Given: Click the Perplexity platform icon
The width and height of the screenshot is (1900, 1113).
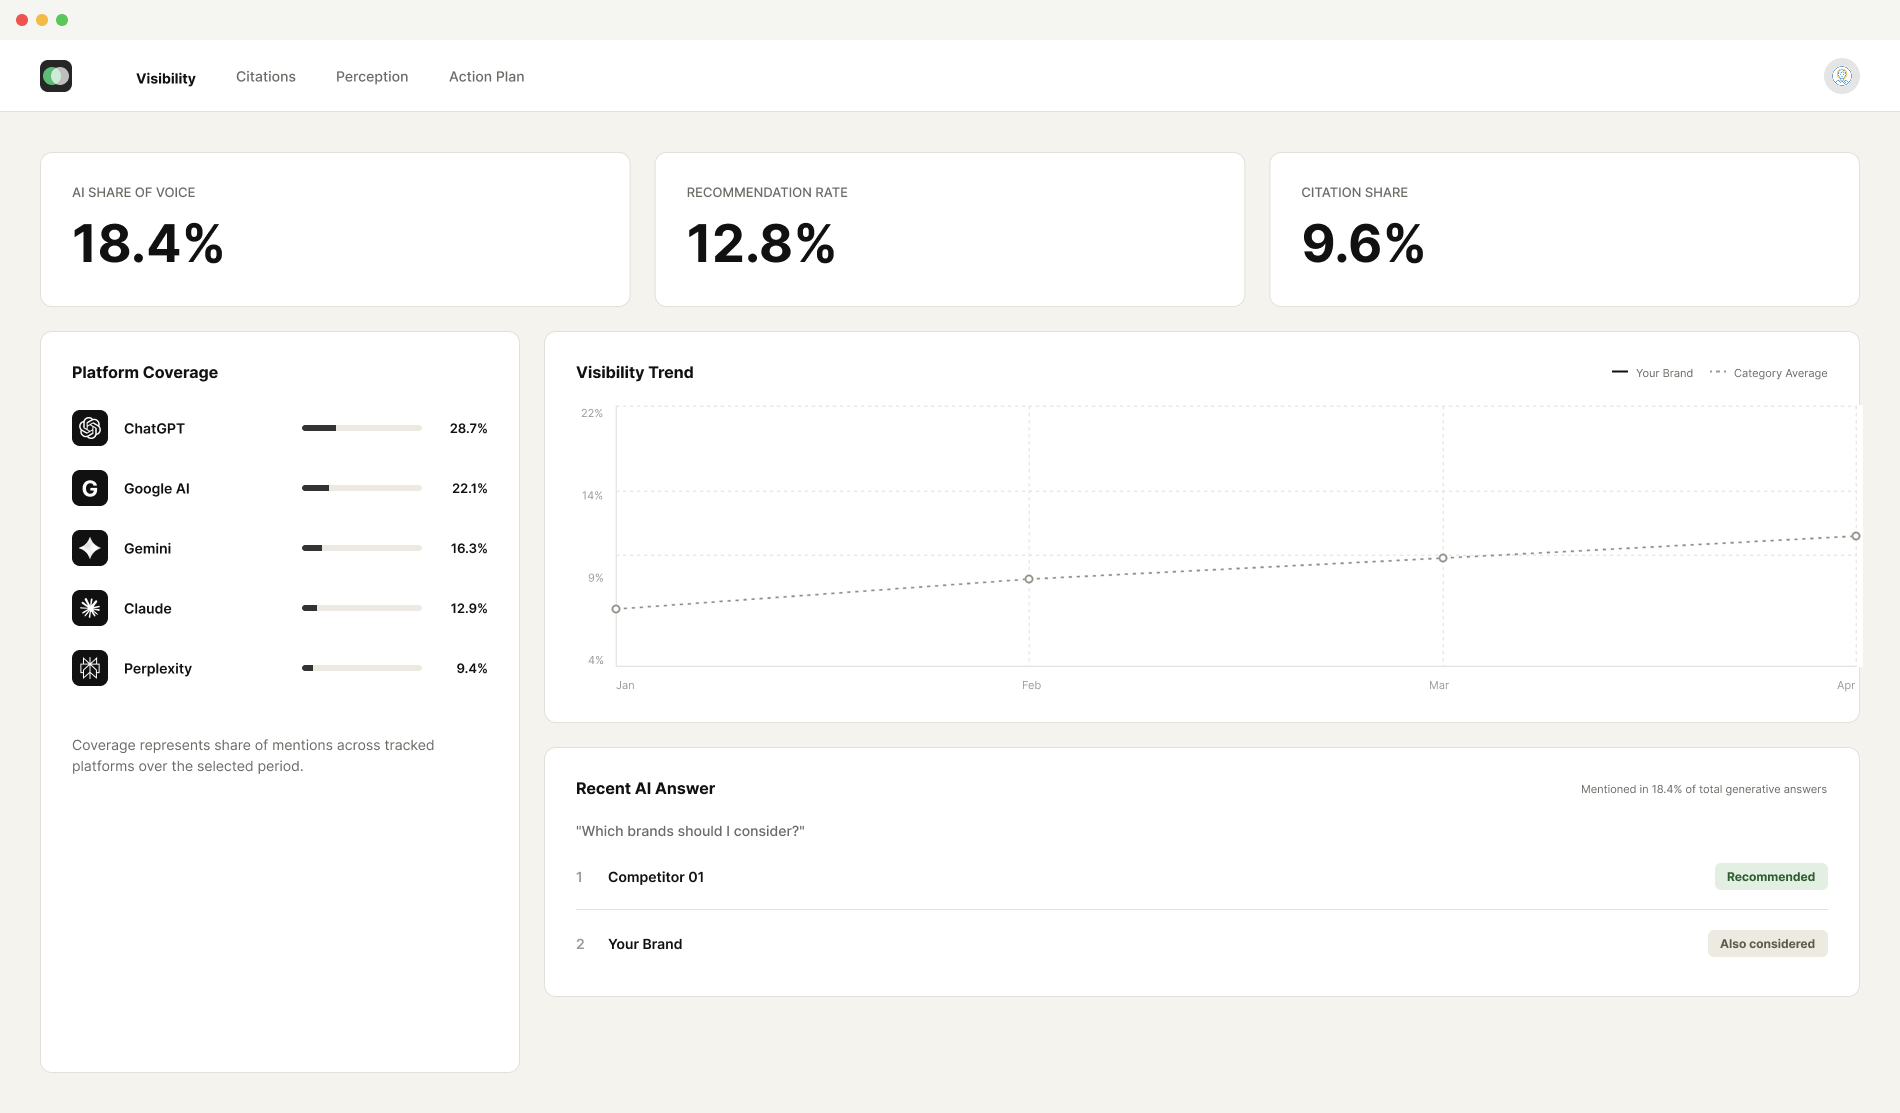Looking at the screenshot, I should tap(90, 668).
